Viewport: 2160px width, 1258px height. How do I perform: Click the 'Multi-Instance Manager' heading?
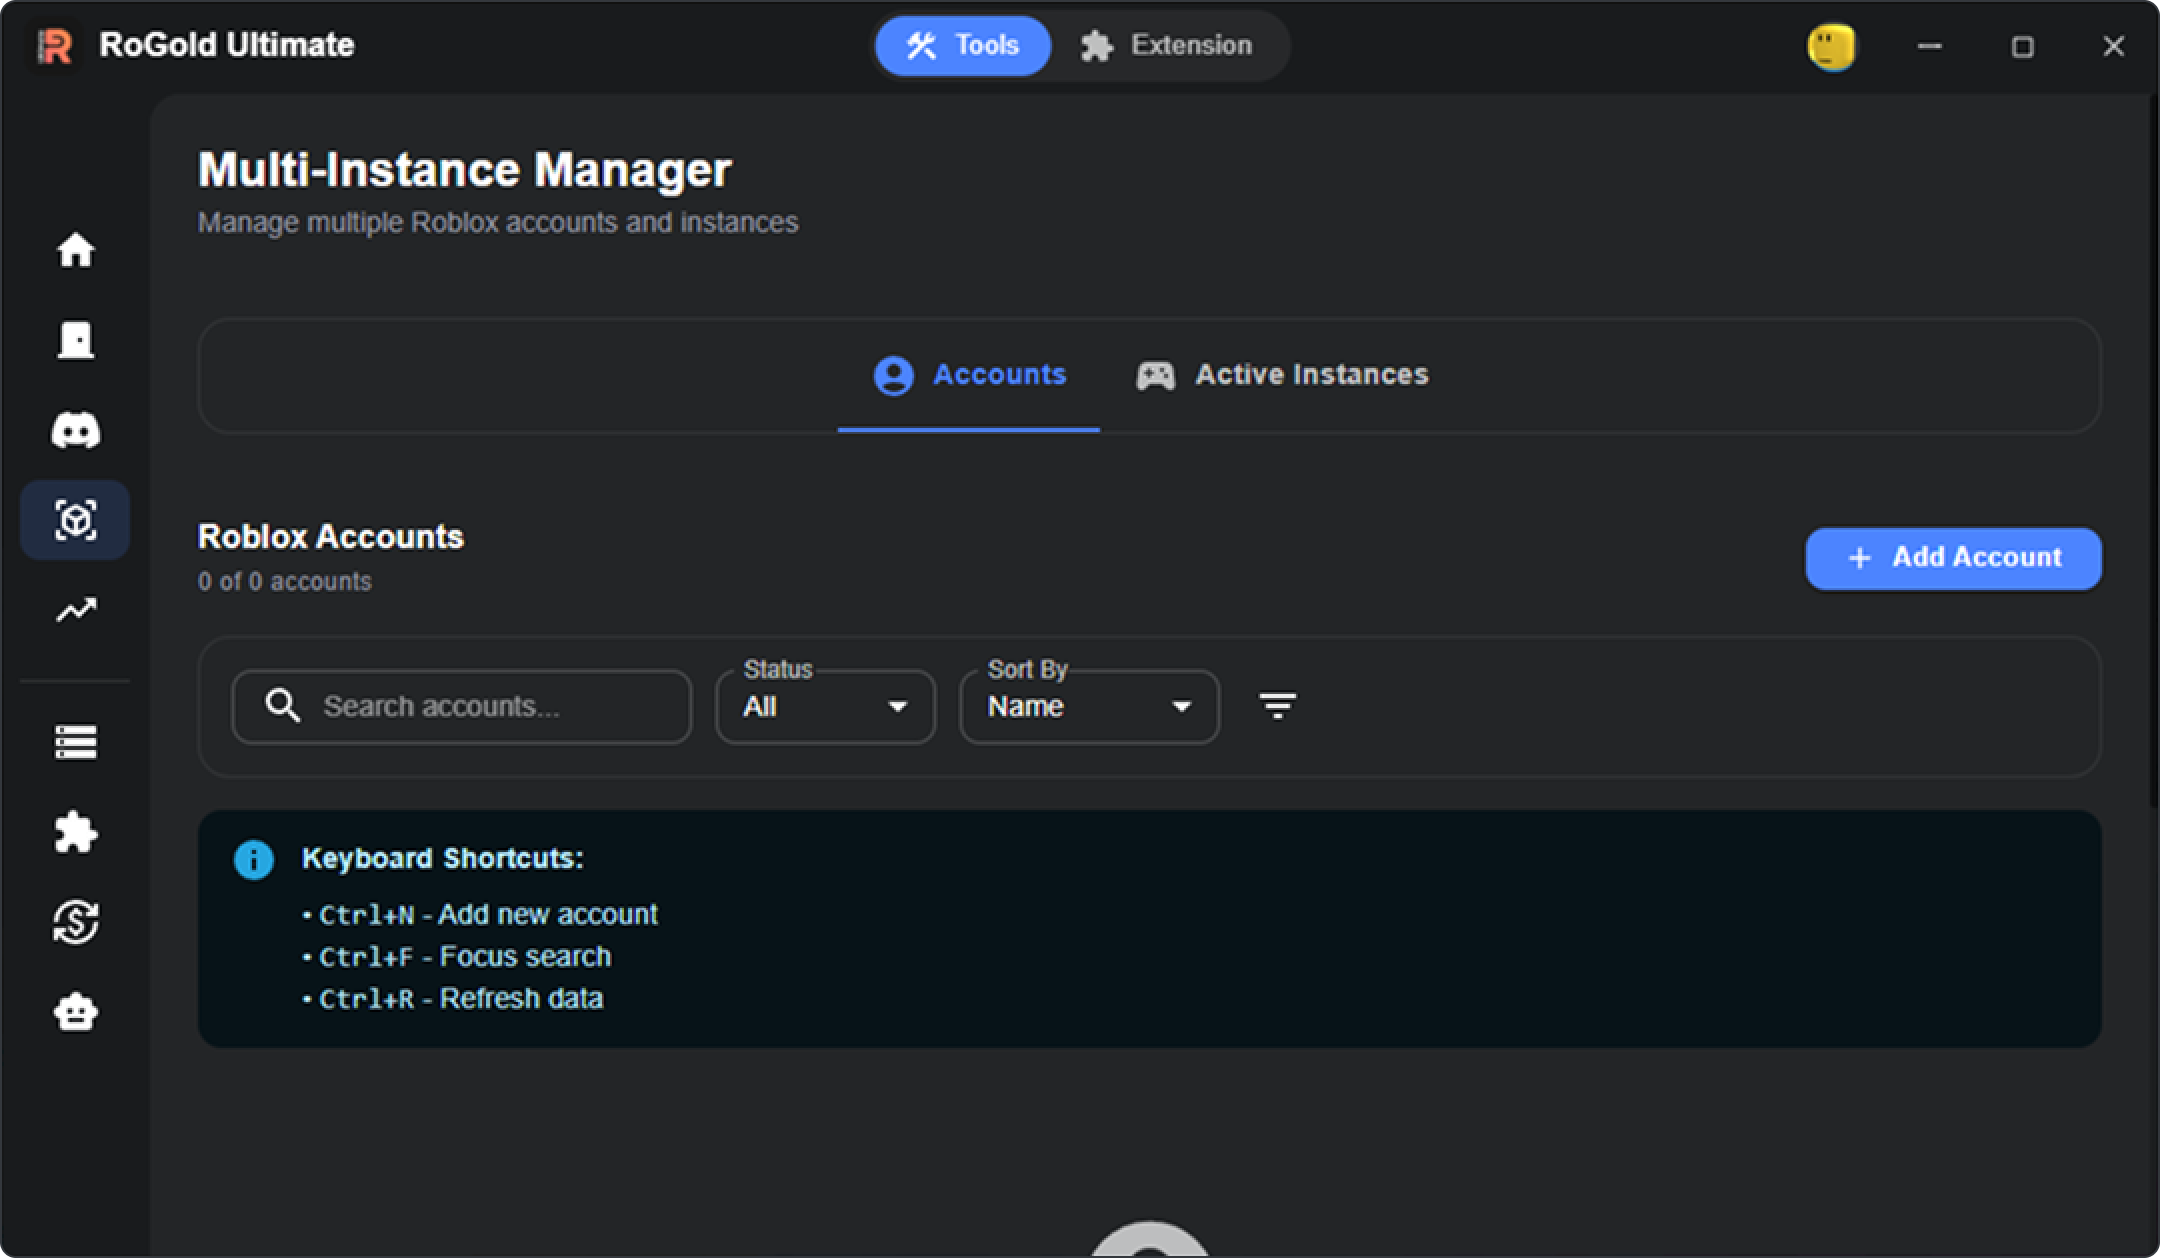click(465, 170)
